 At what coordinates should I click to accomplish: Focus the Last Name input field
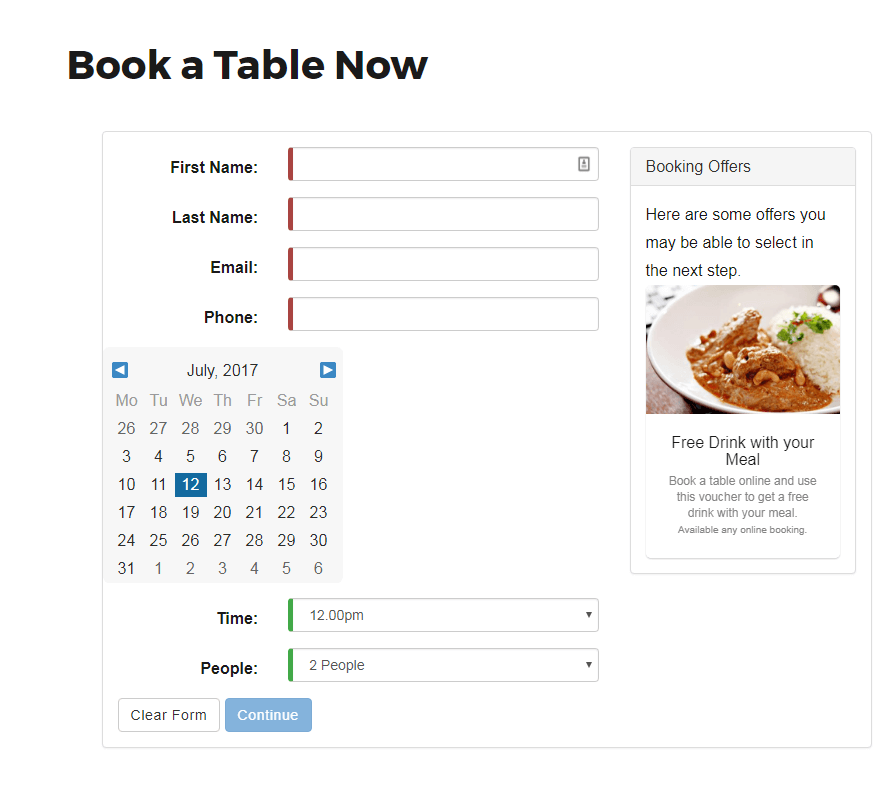click(x=443, y=214)
